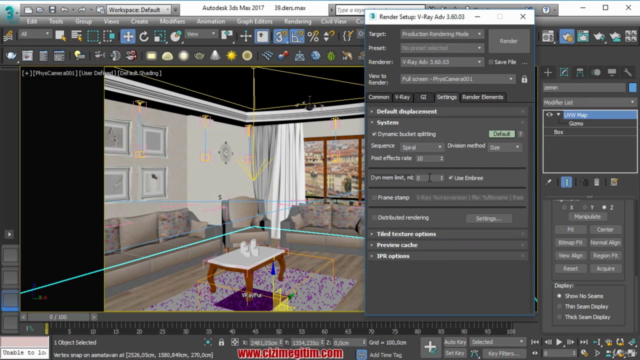Select Thick Seam Display option

coord(559,317)
